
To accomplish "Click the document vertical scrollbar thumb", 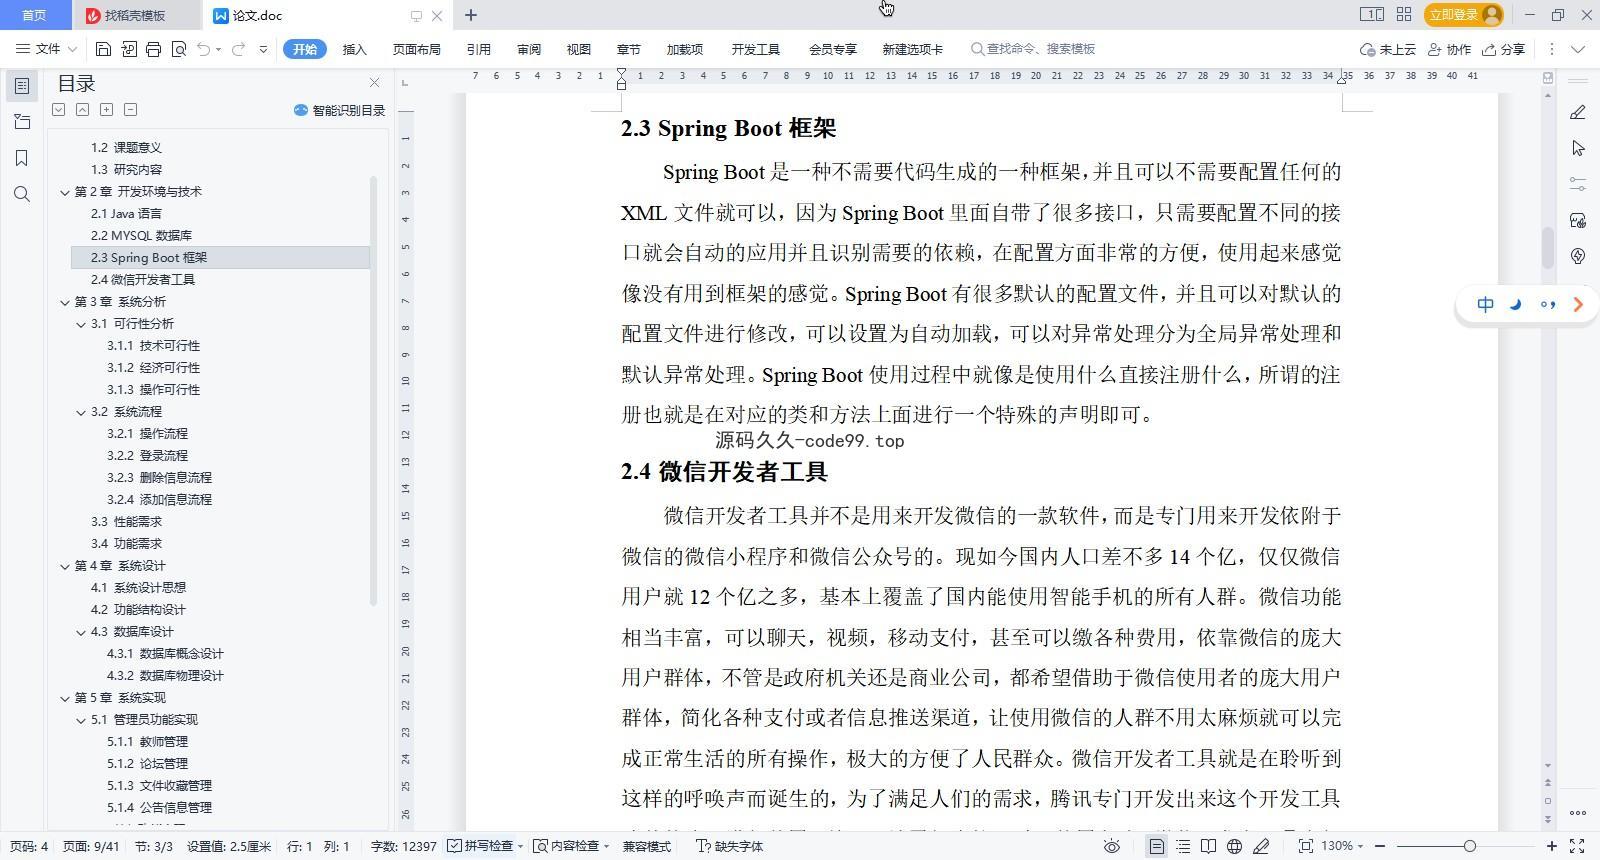I will [1548, 248].
